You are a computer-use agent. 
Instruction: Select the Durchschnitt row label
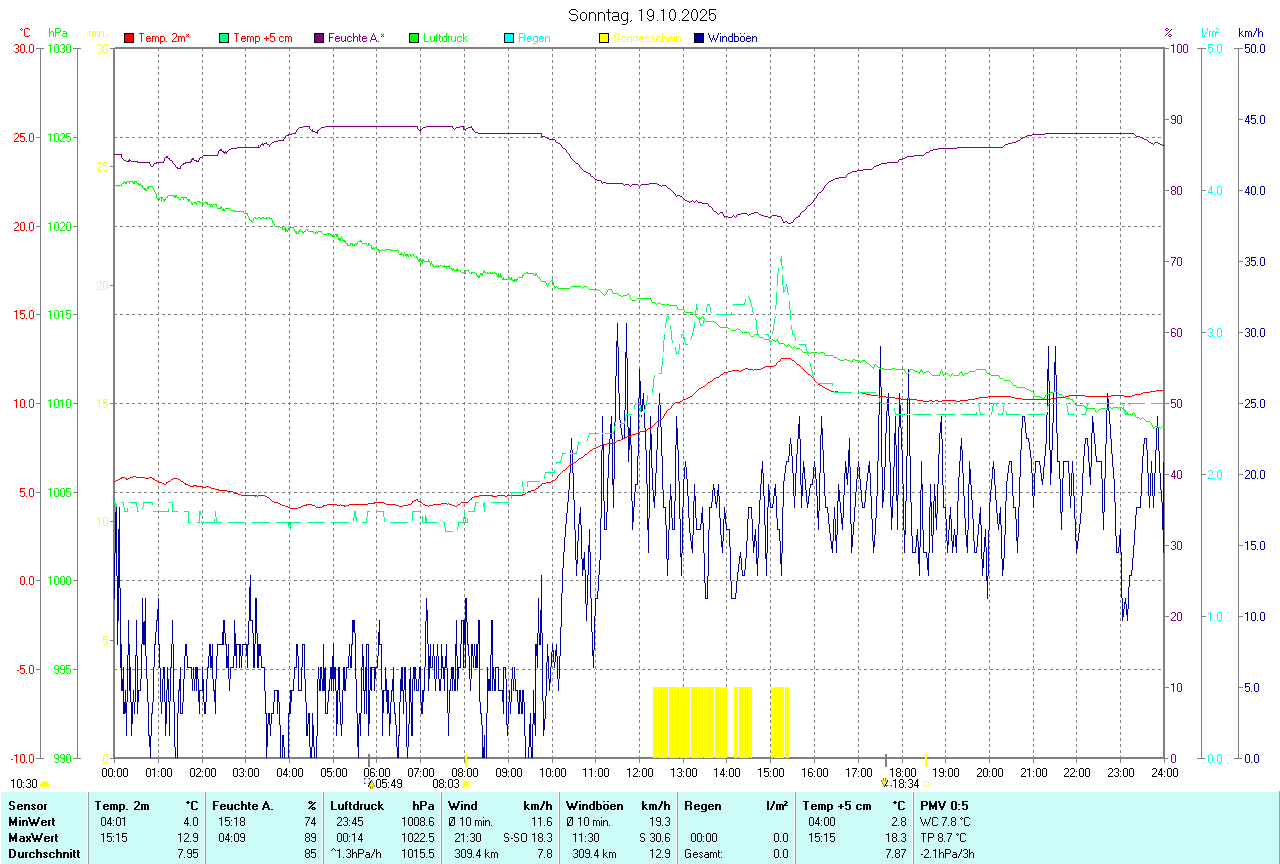[x=42, y=854]
